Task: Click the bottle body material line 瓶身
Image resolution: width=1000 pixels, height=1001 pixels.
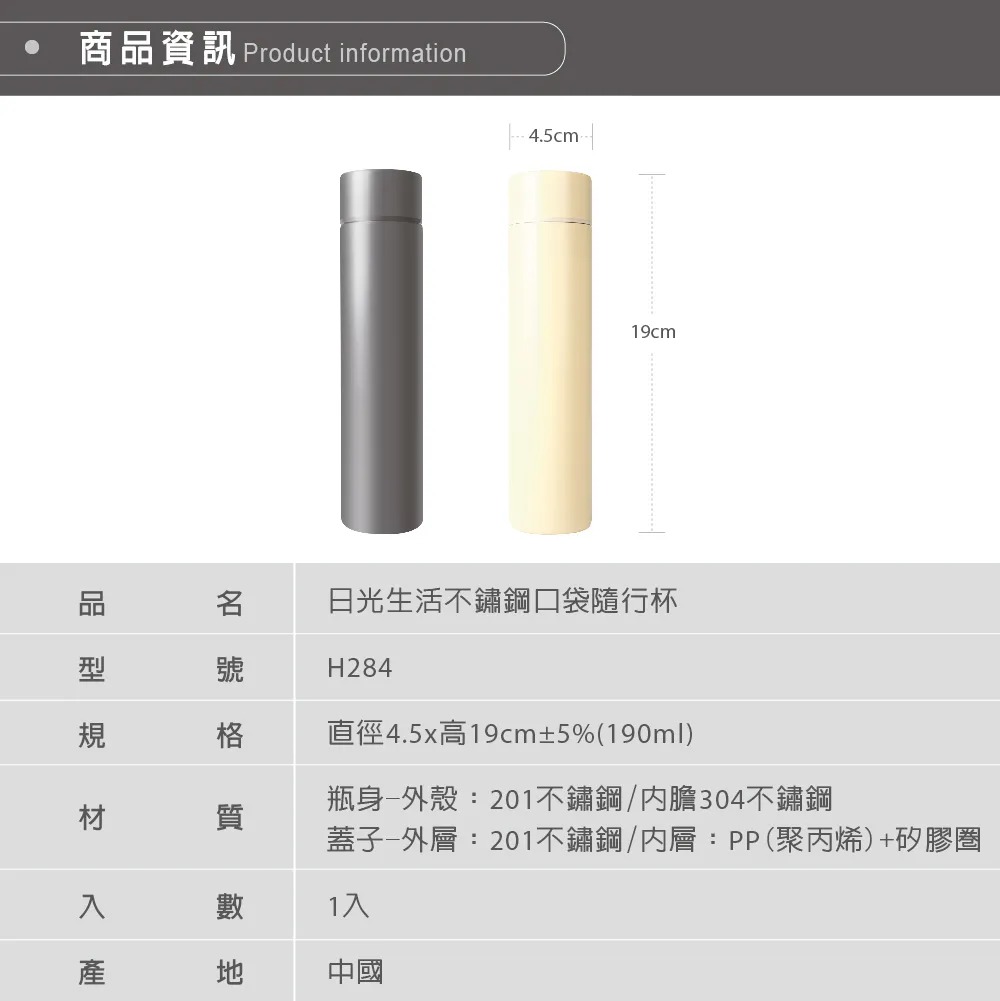Action: tap(580, 799)
